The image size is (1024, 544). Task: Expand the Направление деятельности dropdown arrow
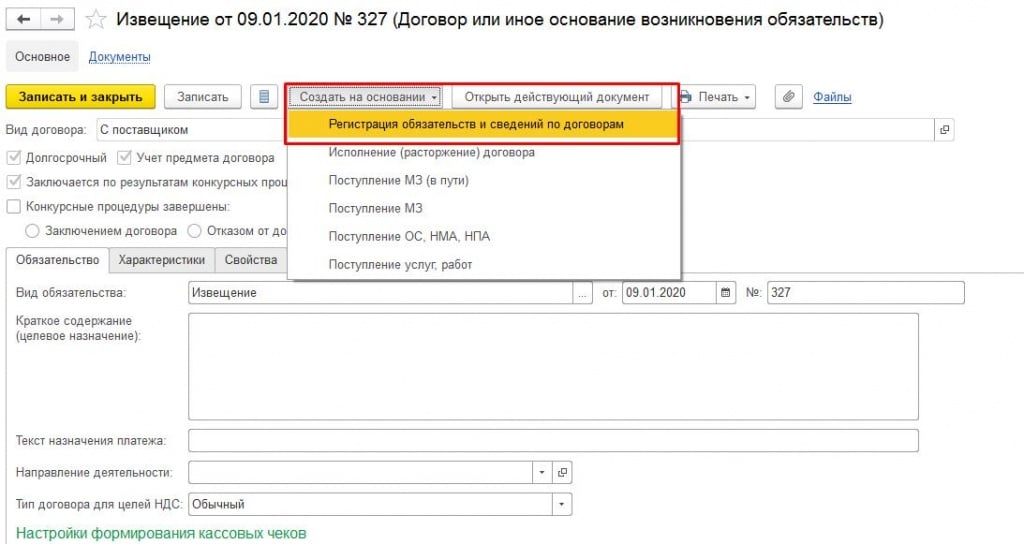(542, 472)
